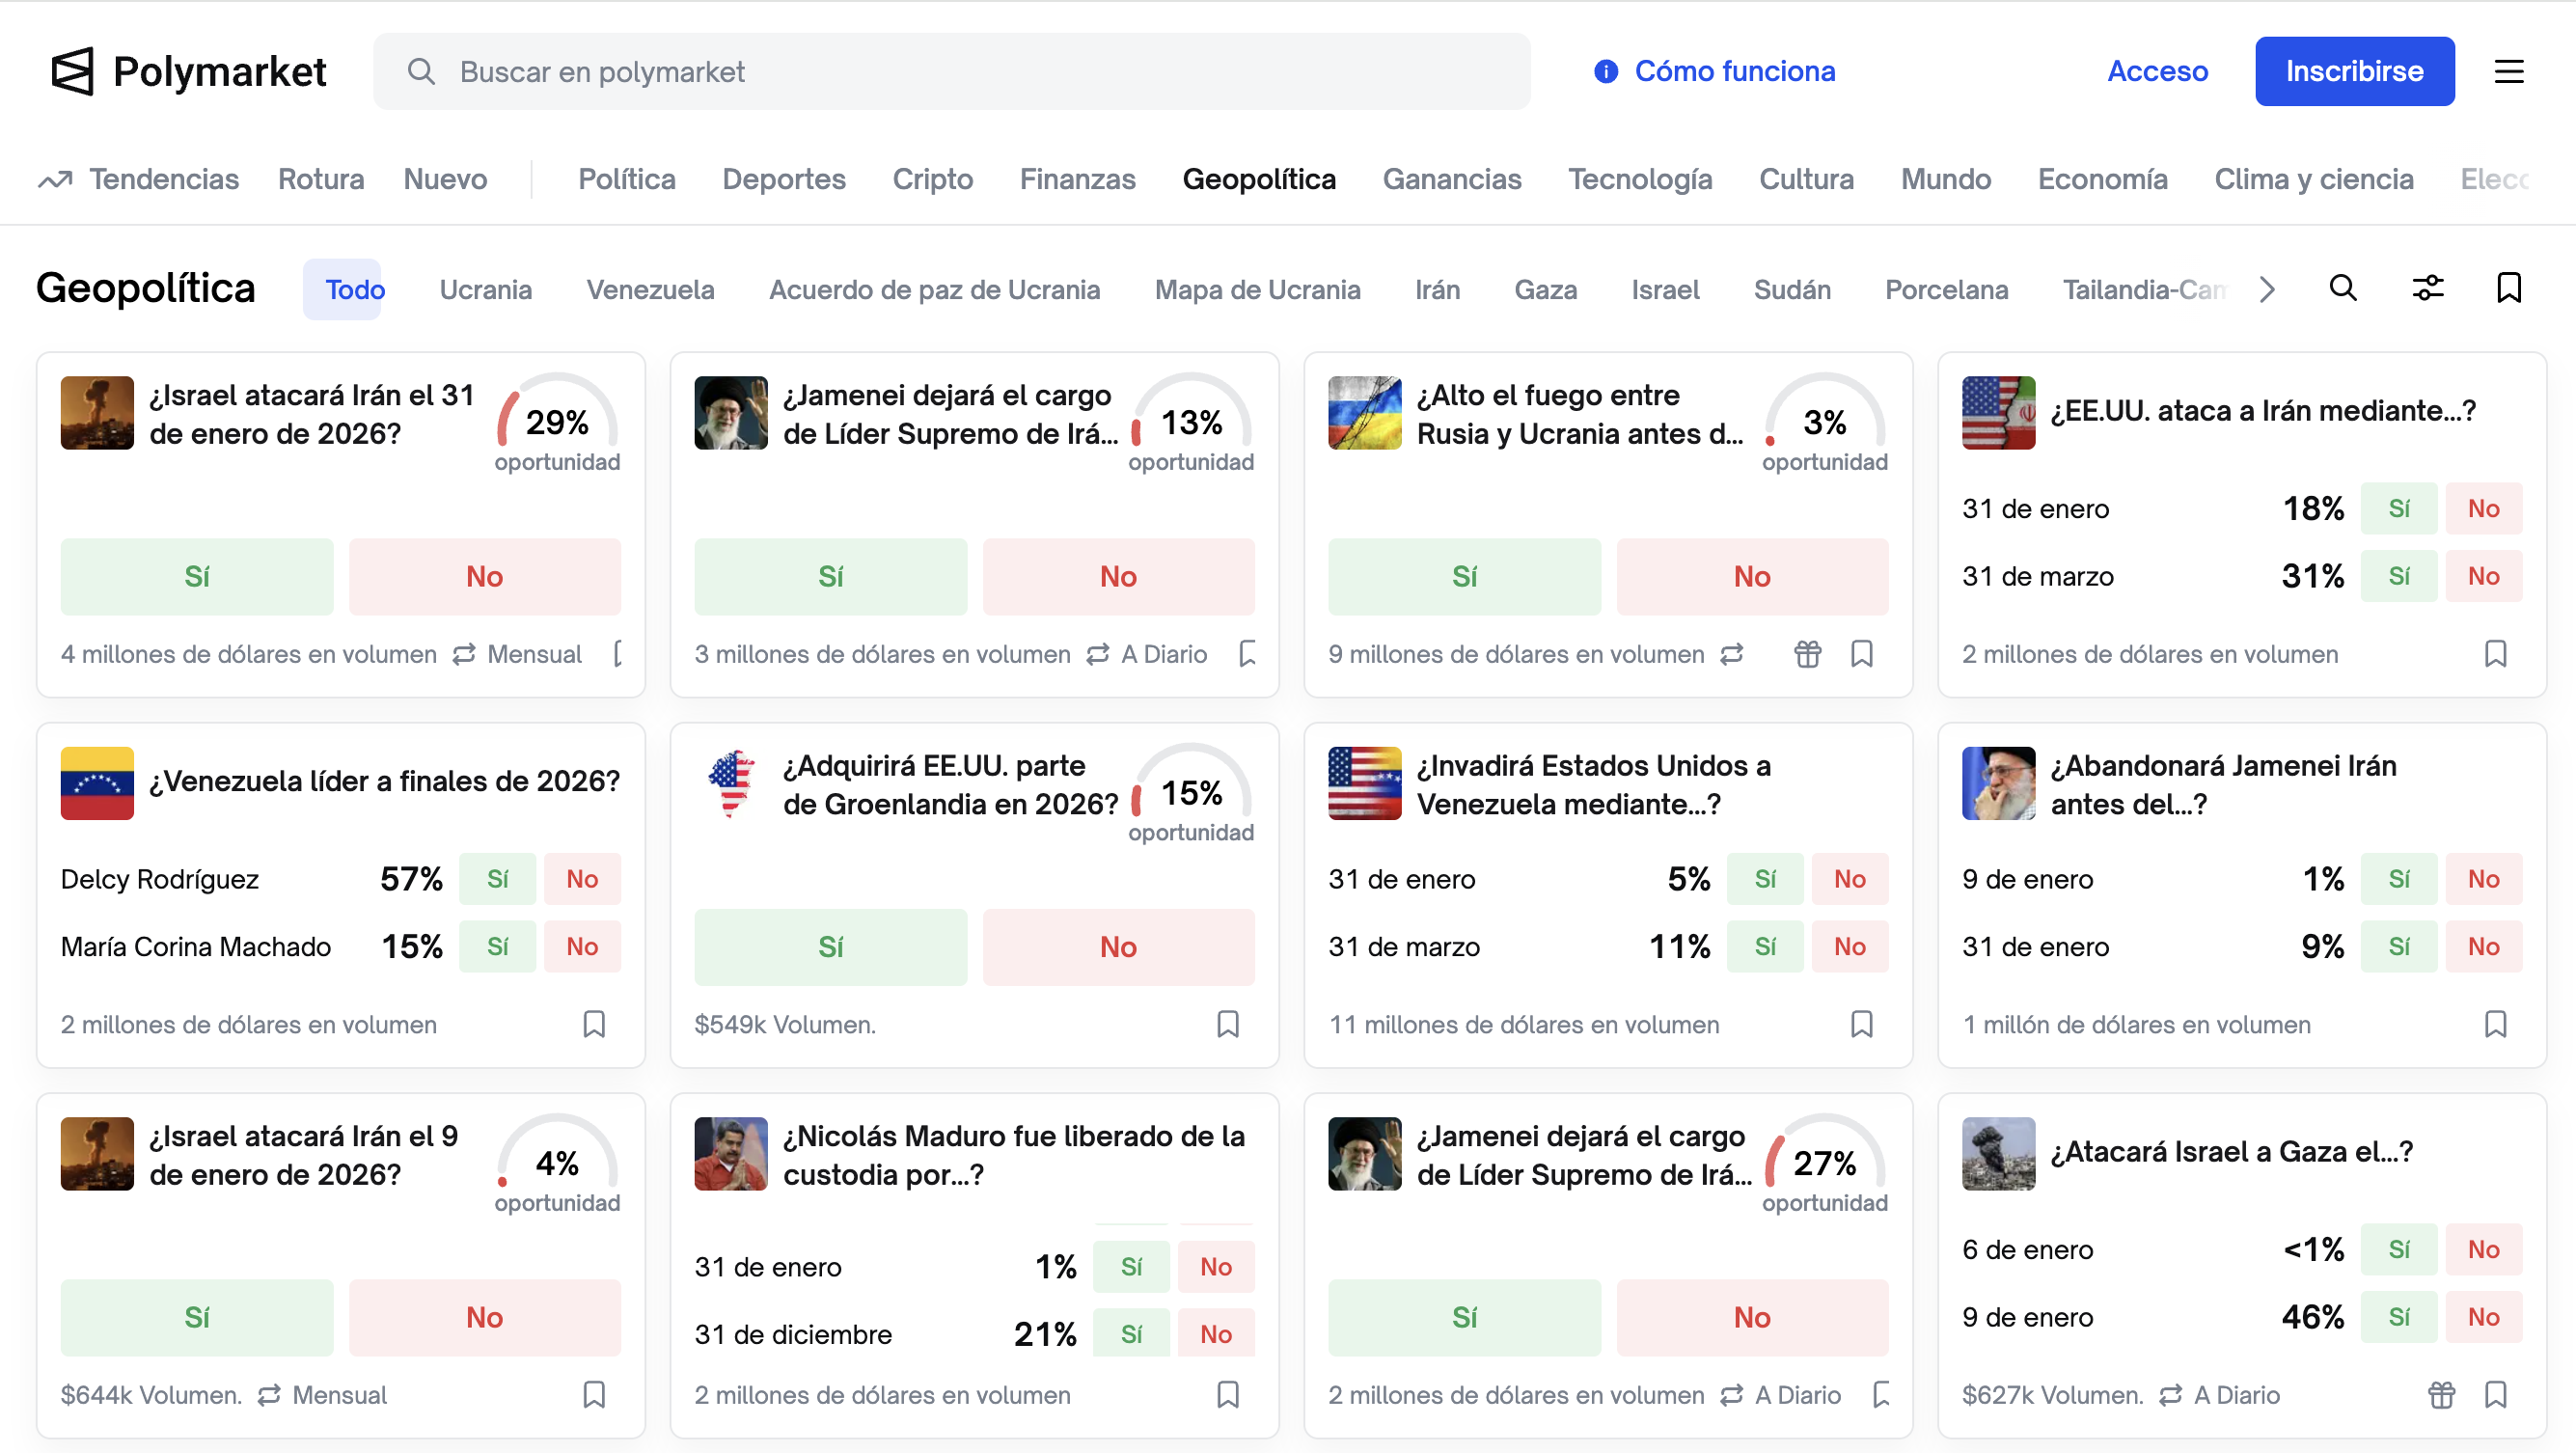Click gift icon on Rusia y Ucrania card
The width and height of the screenshot is (2576, 1453).
pos(1807,654)
